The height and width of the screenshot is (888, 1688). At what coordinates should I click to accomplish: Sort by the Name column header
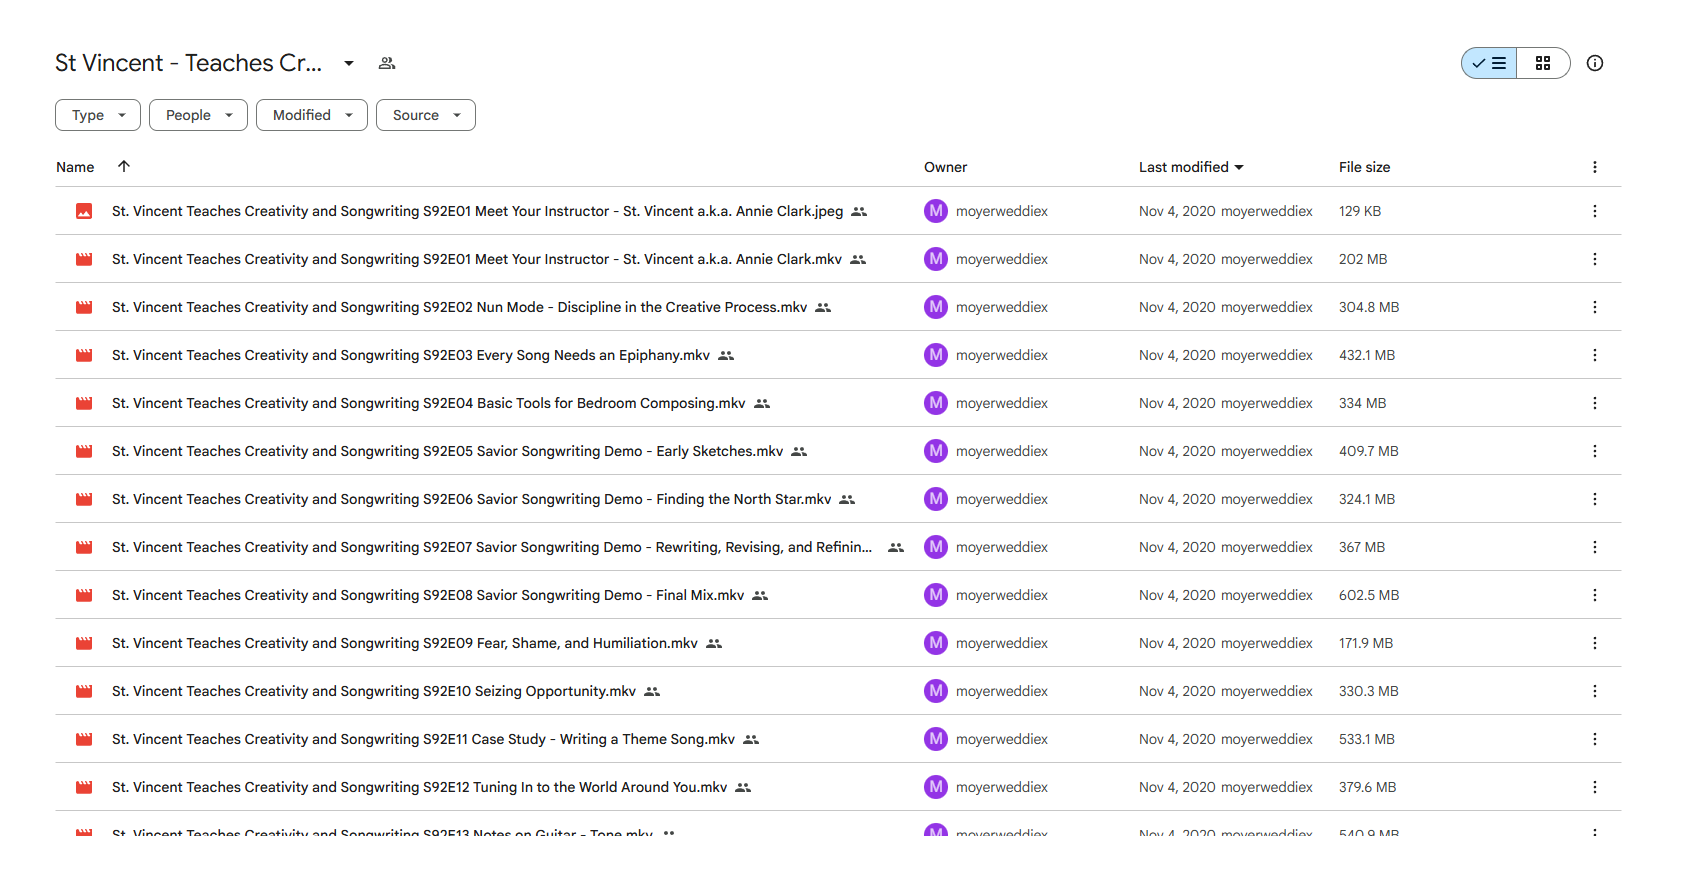pyautogui.click(x=75, y=167)
